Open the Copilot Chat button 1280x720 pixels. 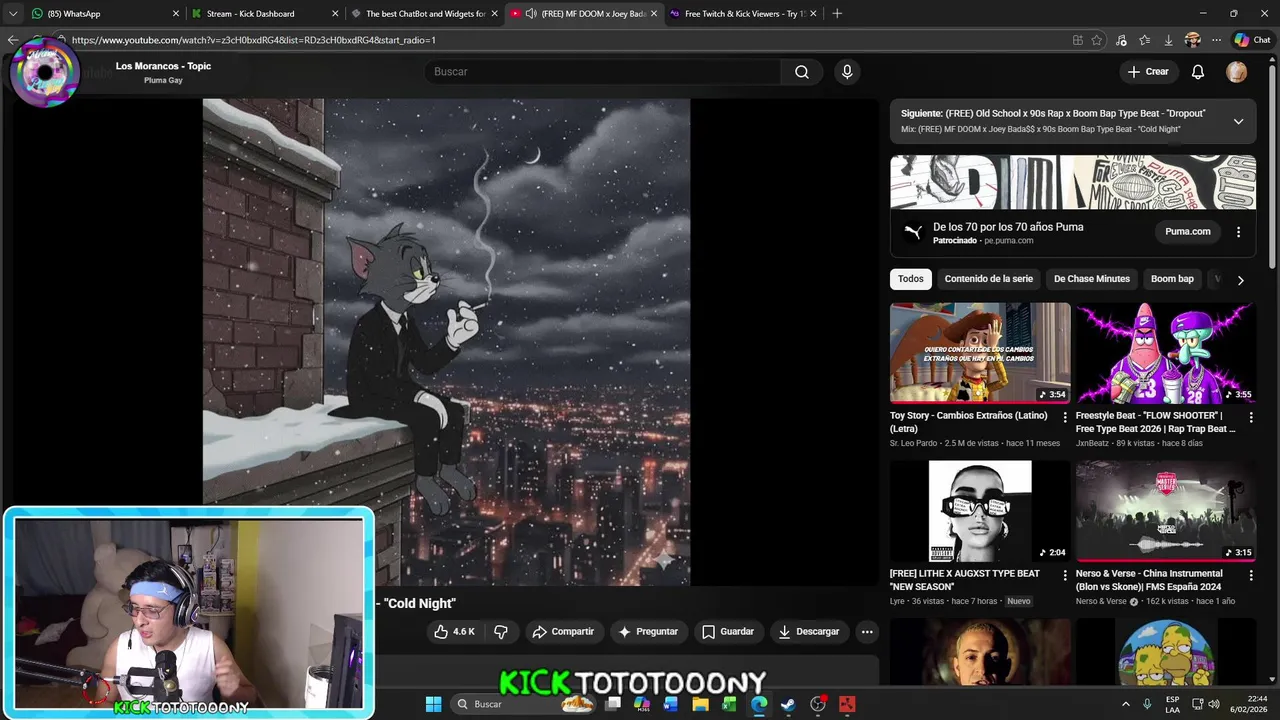(1252, 40)
